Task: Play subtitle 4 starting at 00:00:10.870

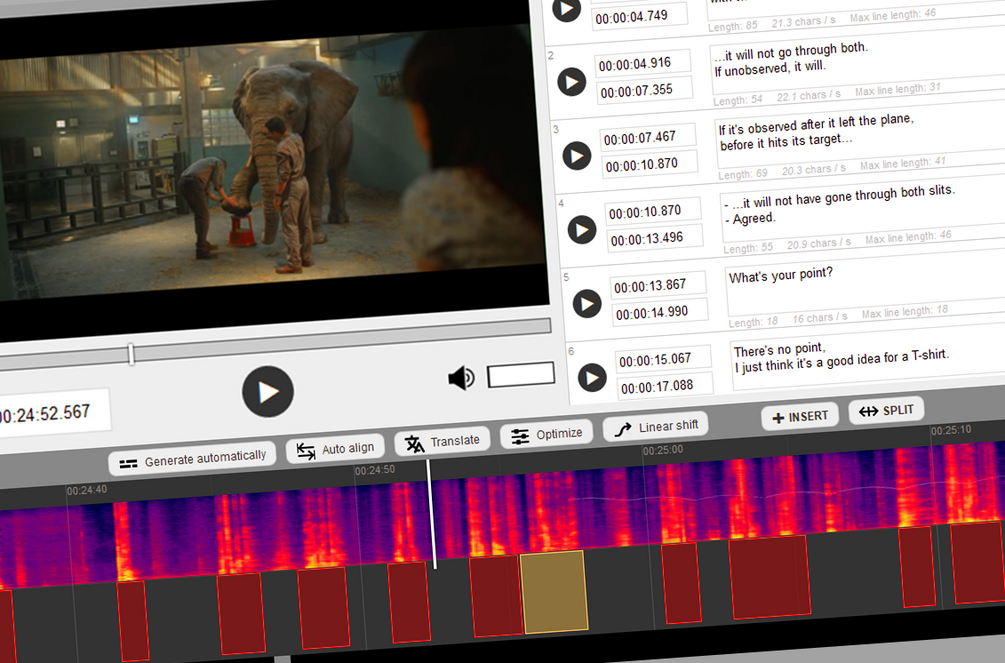Action: 582,230
